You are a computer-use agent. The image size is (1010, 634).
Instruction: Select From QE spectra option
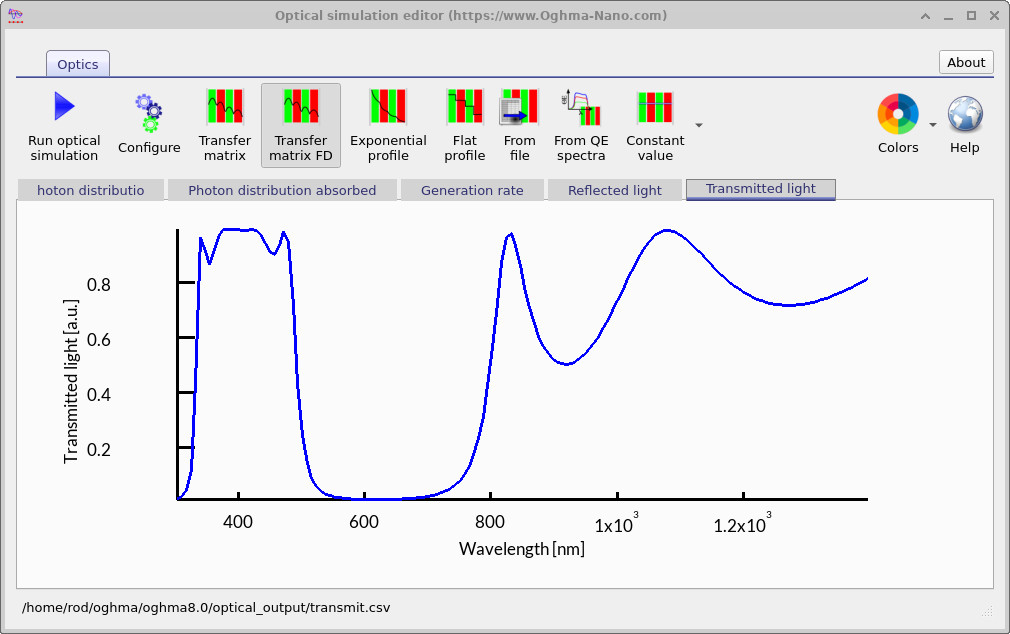581,125
